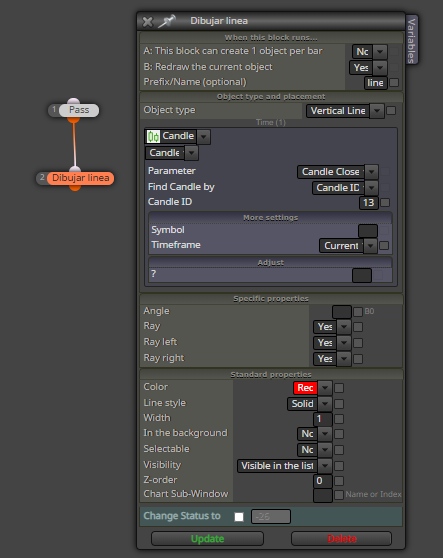Tick checkbox beside Ray right

click(358, 359)
